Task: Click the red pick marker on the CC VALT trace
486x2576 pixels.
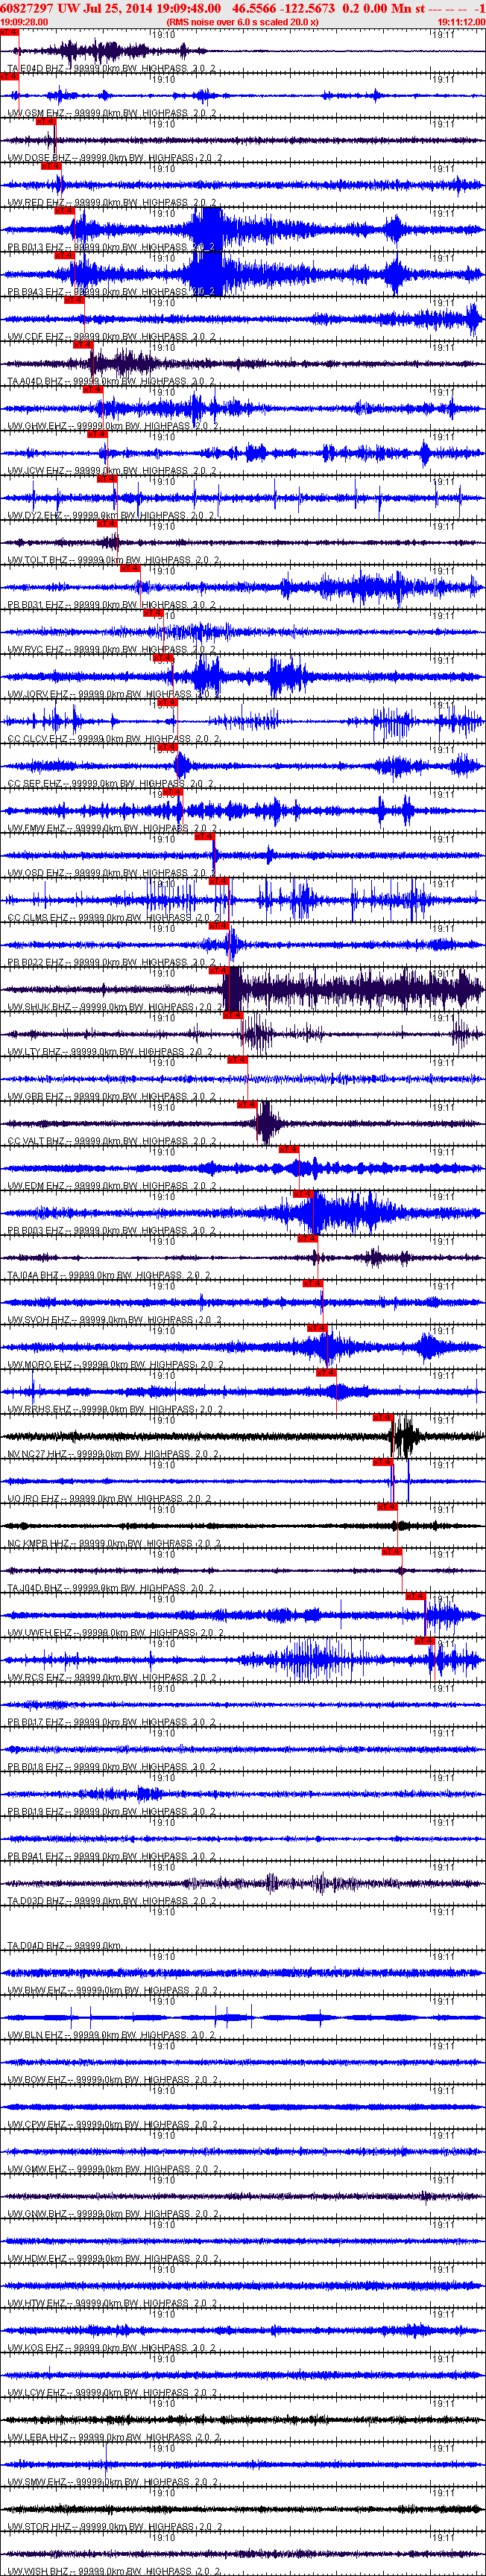Action: coord(247,1104)
